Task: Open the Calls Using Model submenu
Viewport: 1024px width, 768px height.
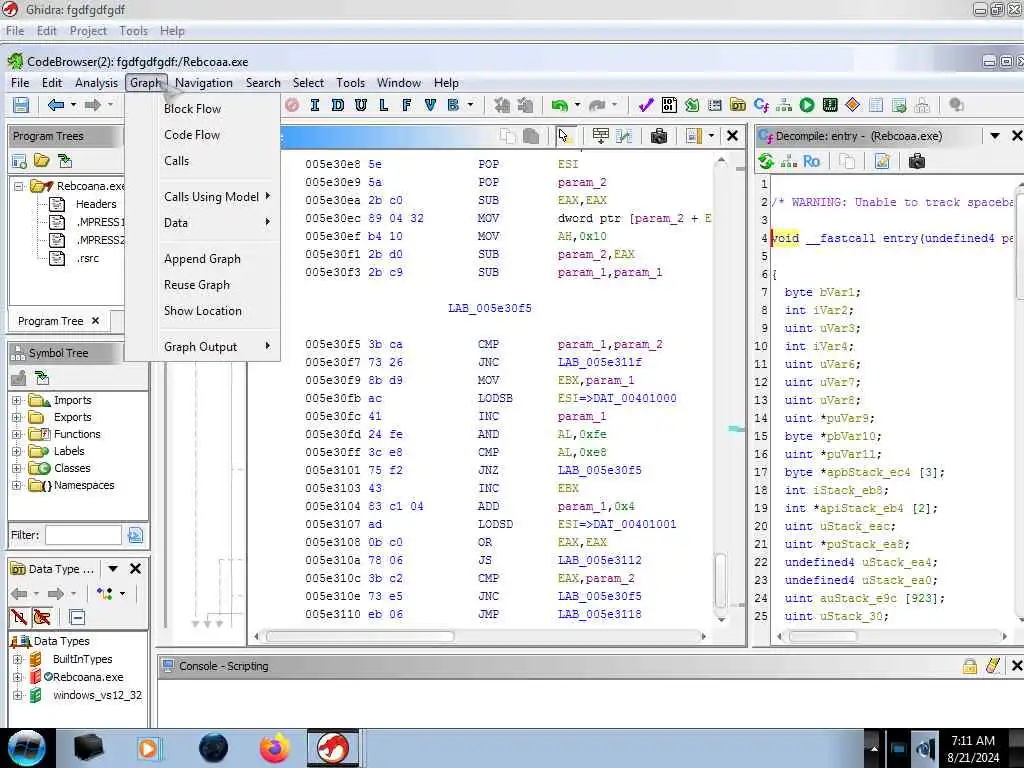Action: click(x=212, y=197)
